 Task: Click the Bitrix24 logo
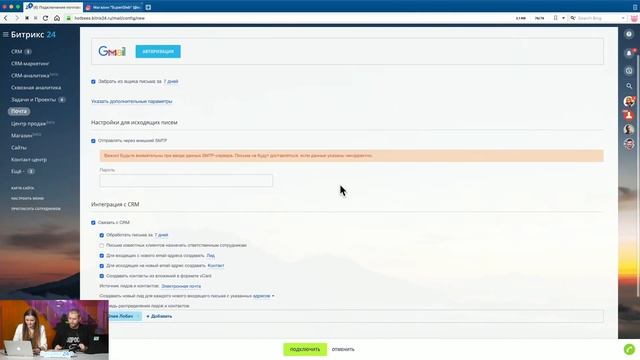33,35
